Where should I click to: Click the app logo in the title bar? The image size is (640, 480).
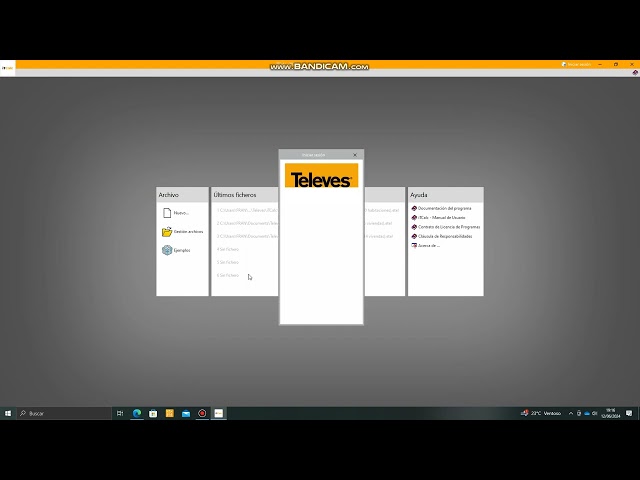click(x=7, y=68)
